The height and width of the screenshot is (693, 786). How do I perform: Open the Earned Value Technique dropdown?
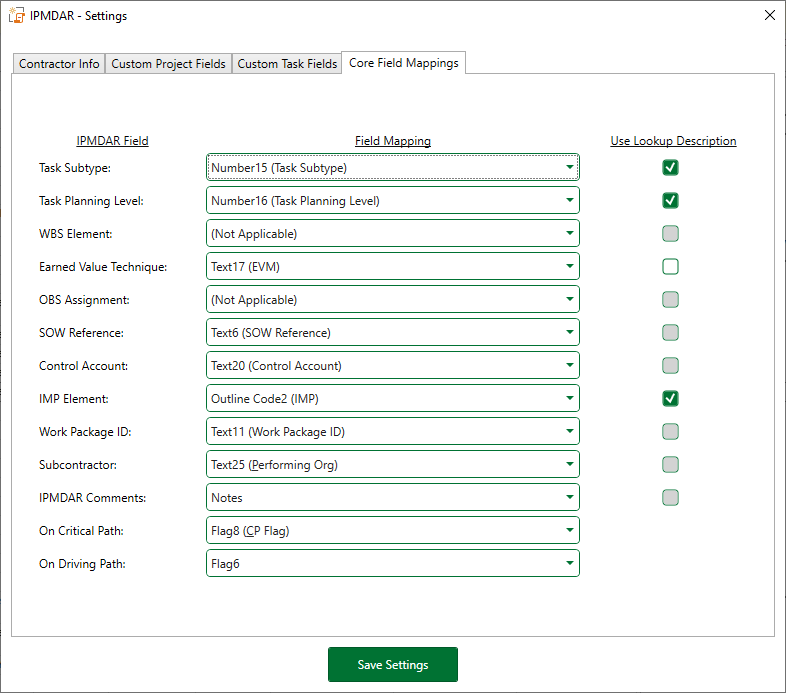(392, 267)
